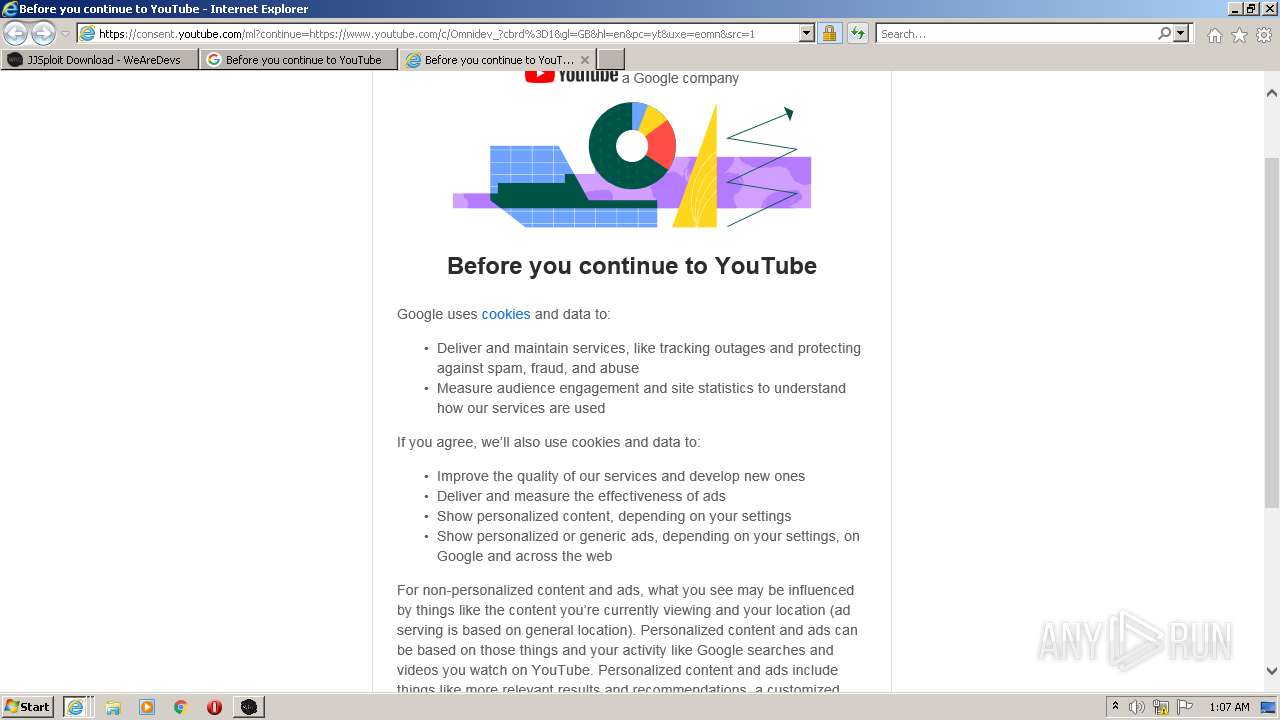Launch Opera from the taskbar
Image resolution: width=1280 pixels, height=720 pixels.
(214, 707)
